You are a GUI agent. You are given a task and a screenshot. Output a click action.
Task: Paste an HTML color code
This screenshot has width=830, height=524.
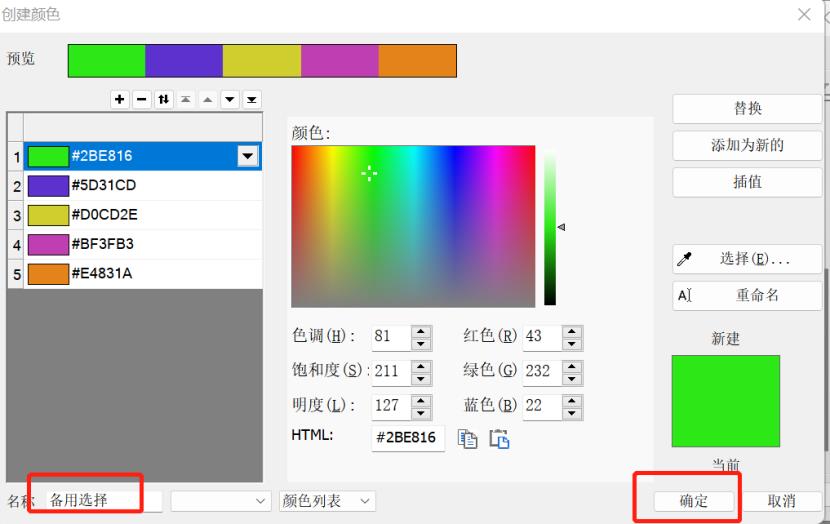coord(499,439)
